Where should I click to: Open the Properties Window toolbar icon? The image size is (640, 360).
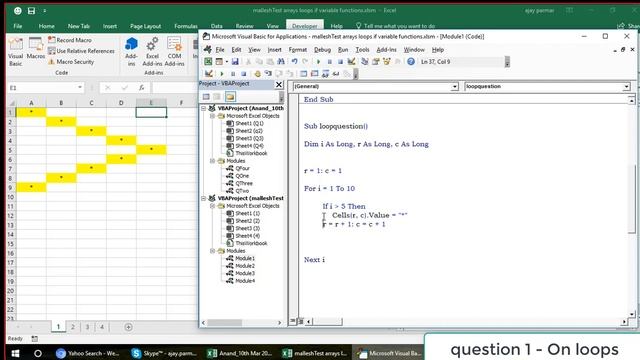[376, 62]
